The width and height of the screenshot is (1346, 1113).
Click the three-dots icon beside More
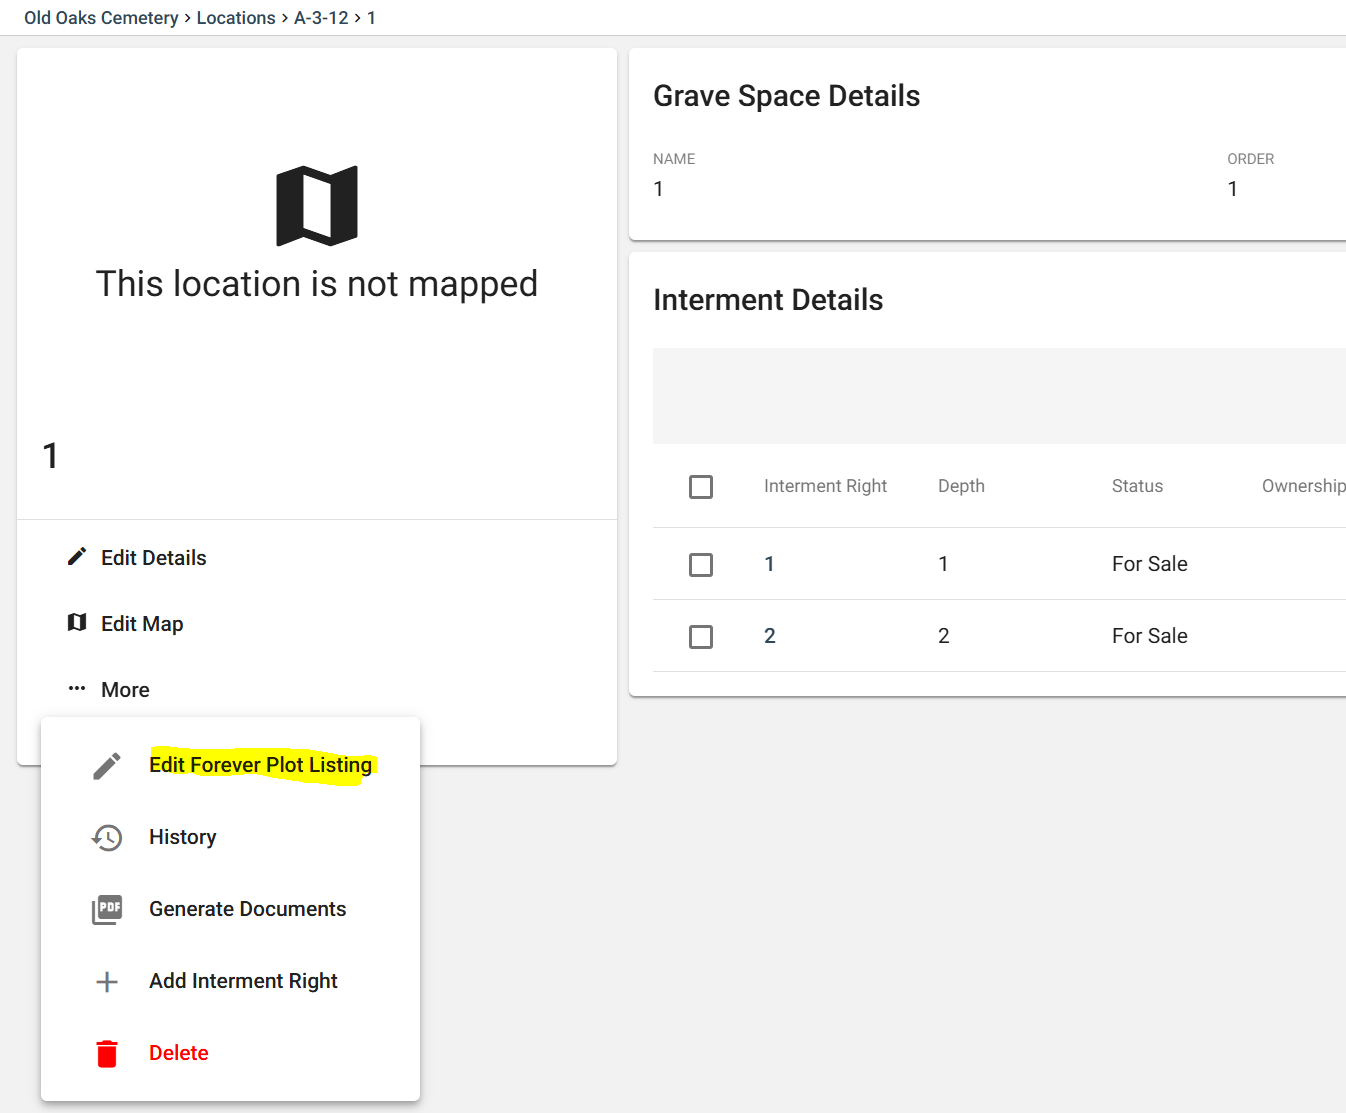[77, 689]
